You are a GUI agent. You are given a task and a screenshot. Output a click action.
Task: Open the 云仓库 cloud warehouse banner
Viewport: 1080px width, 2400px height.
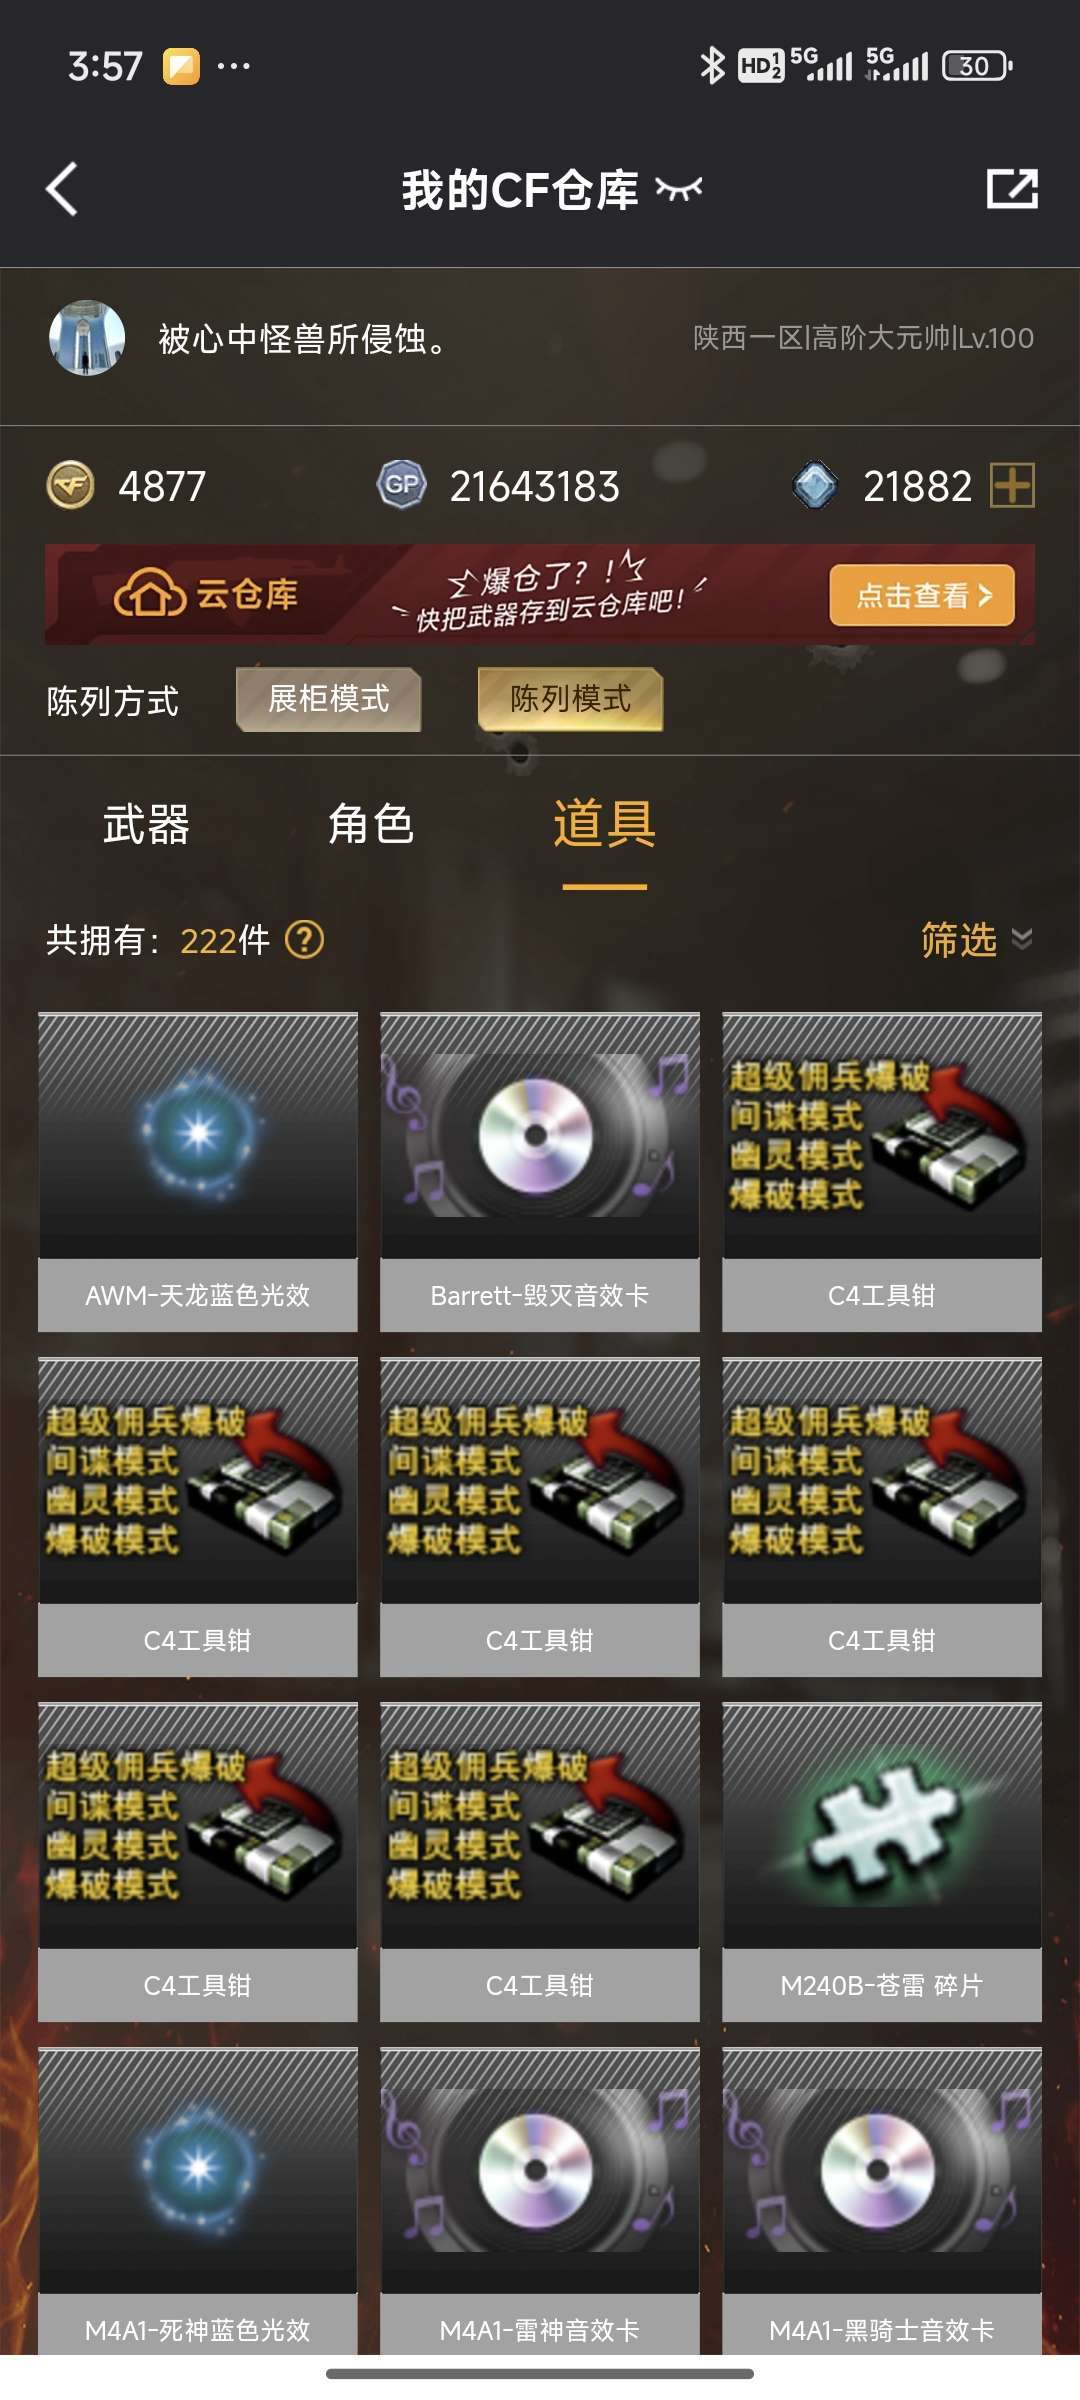pos(540,595)
